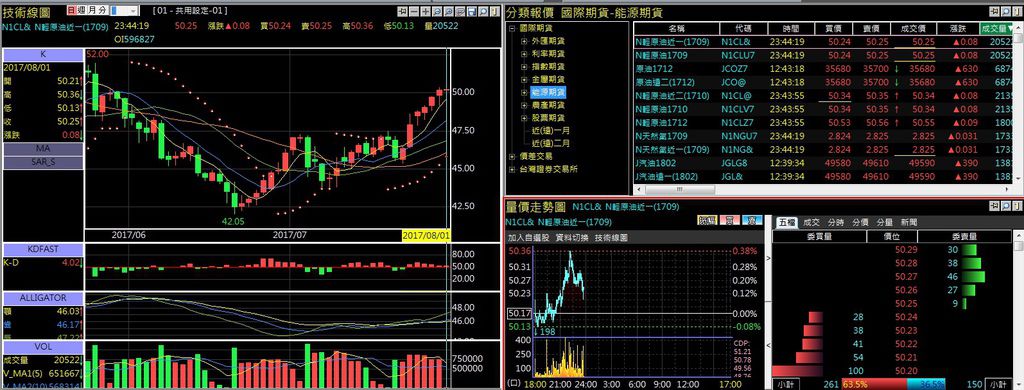1024x390 pixels.
Task: Expand the 價差交易 node
Action: [x=512, y=156]
